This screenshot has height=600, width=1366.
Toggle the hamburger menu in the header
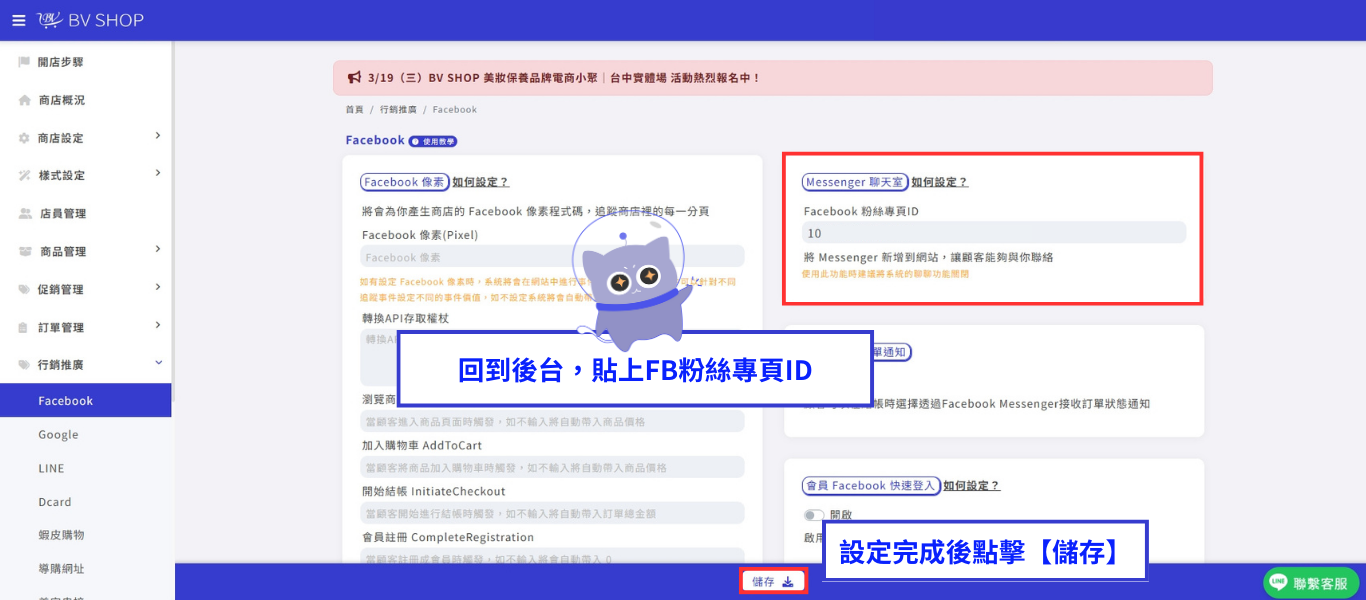click(19, 20)
